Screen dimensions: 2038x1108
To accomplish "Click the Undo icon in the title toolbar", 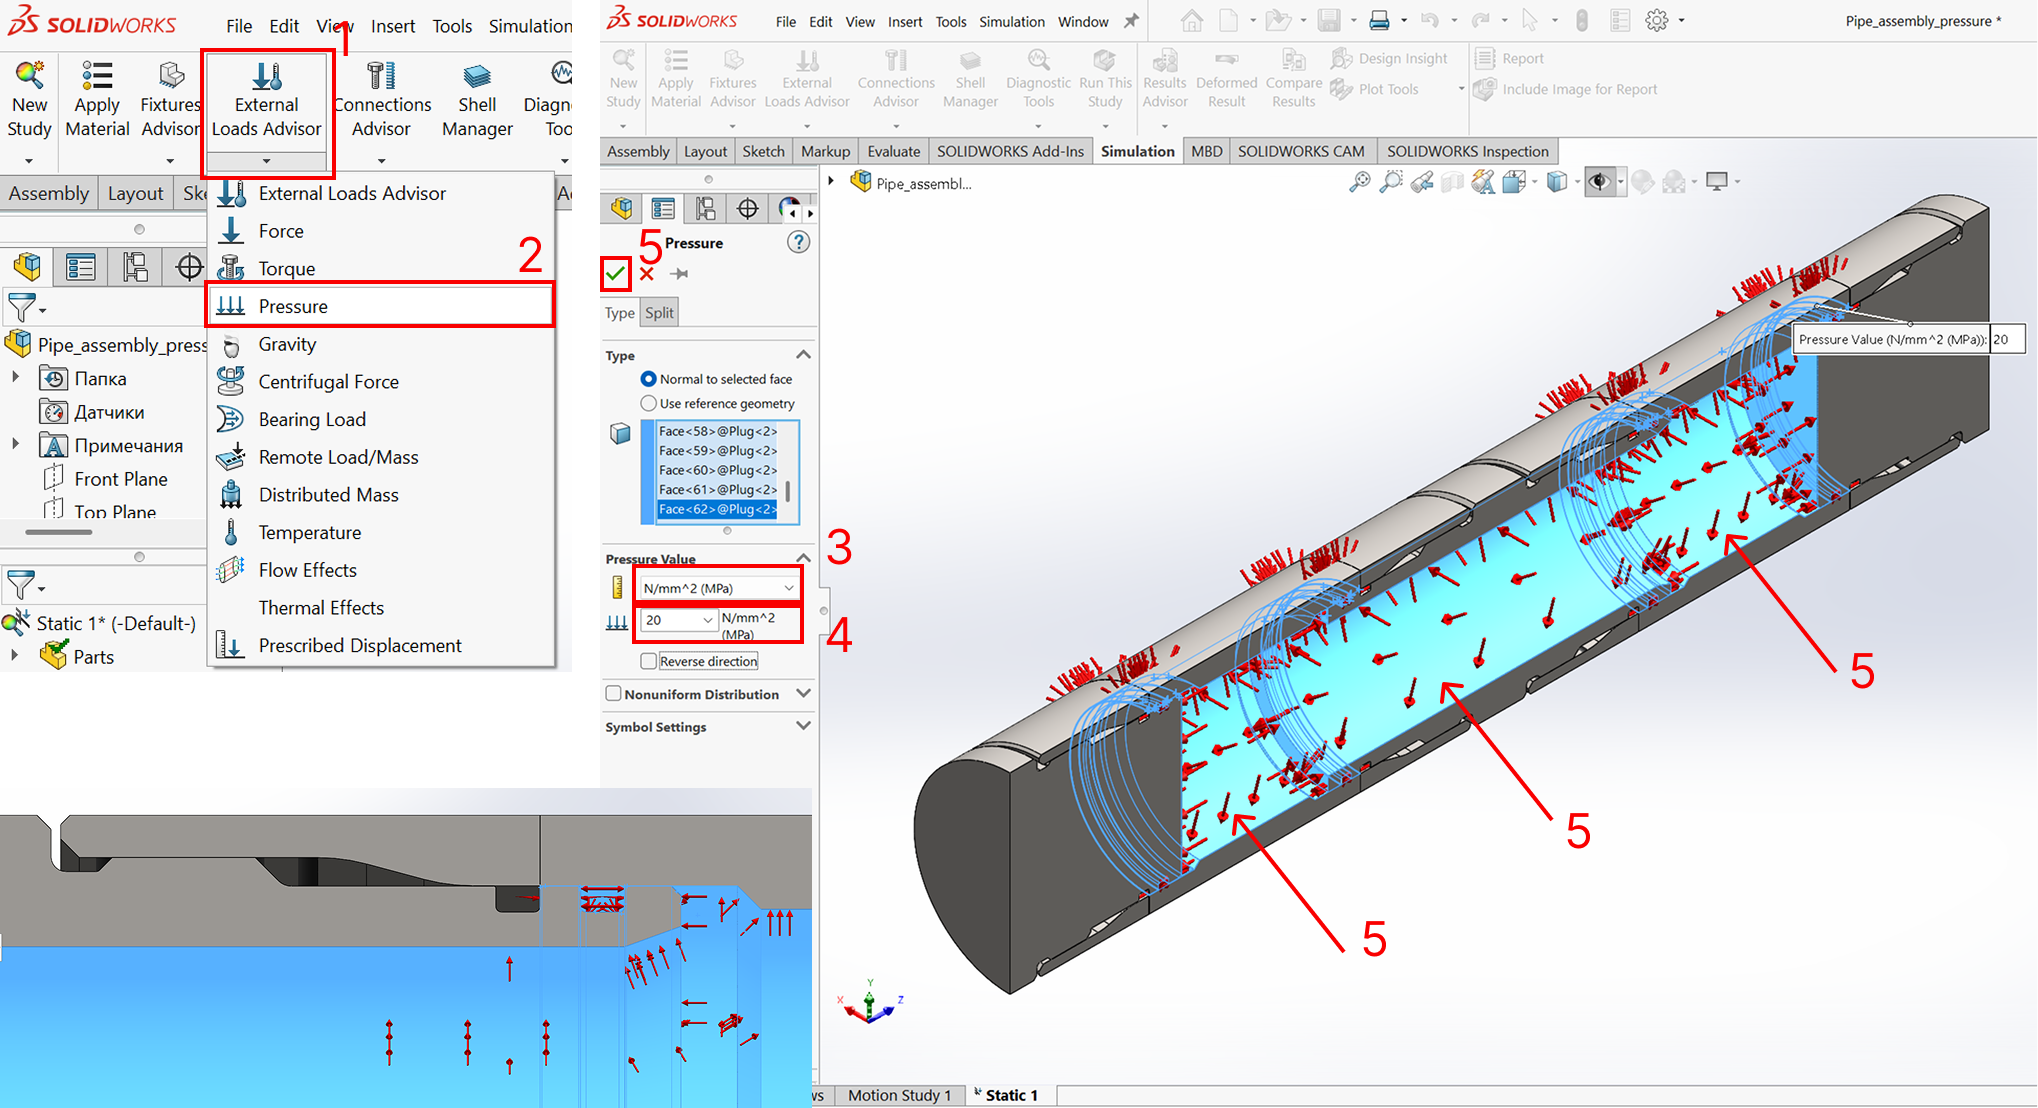I will tap(1429, 20).
